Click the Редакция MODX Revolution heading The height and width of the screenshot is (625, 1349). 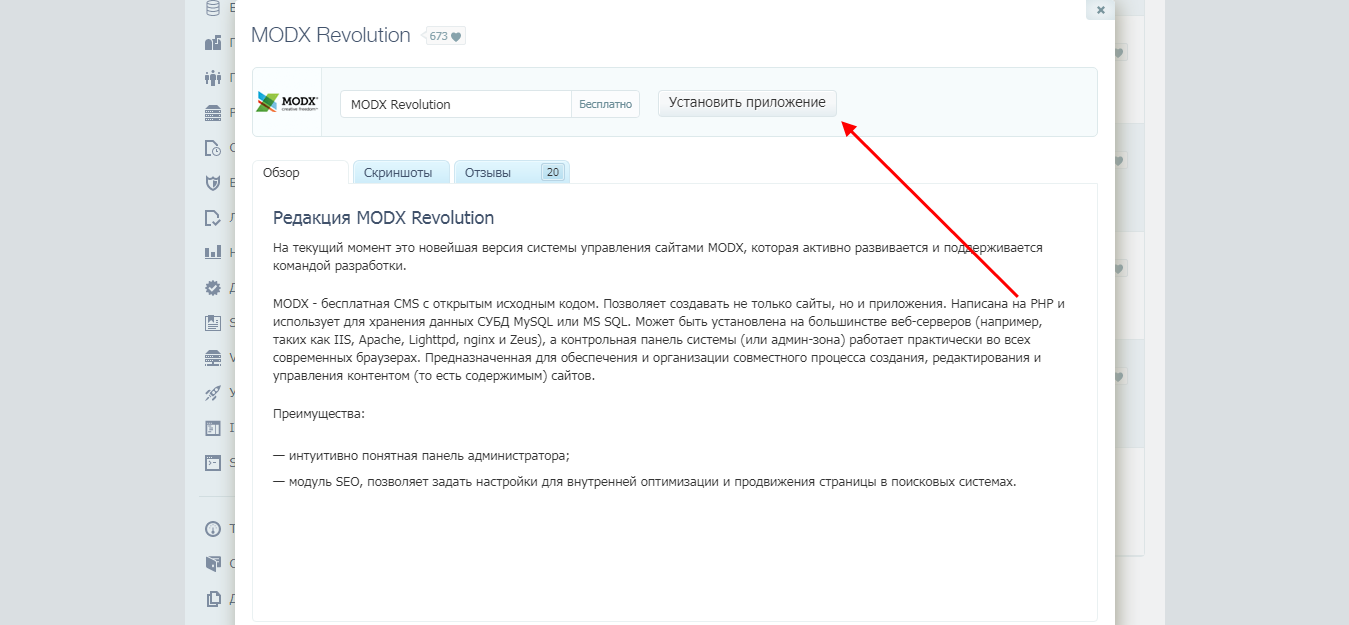pyautogui.click(x=384, y=217)
